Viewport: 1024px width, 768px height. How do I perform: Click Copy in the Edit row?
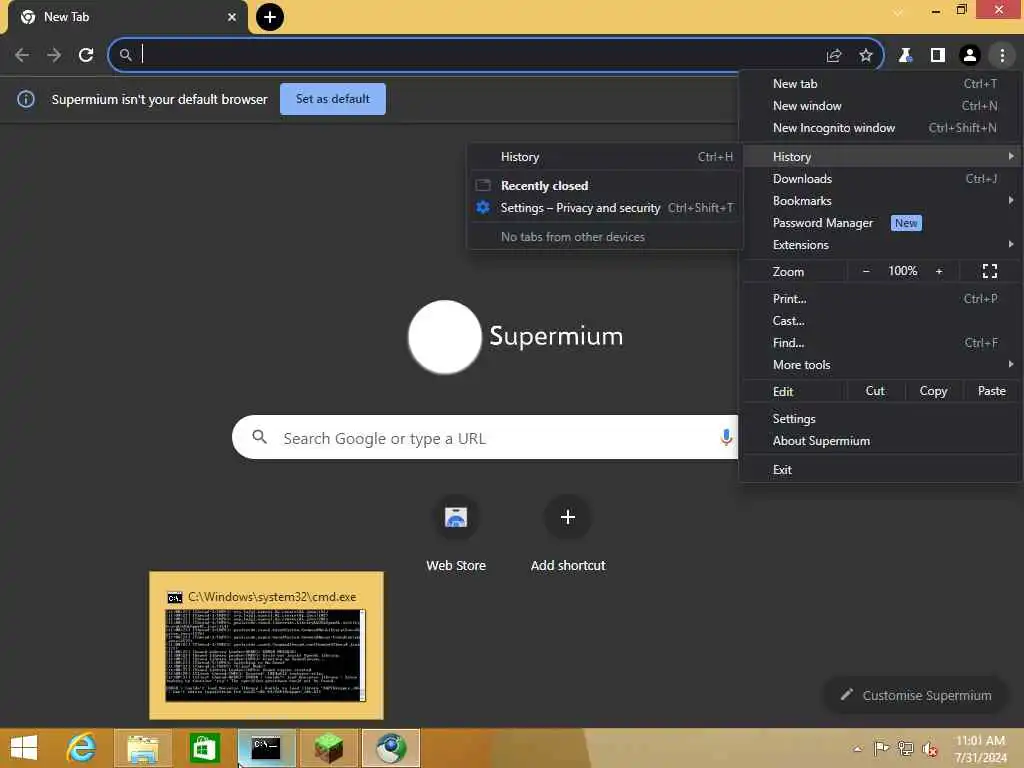point(933,391)
